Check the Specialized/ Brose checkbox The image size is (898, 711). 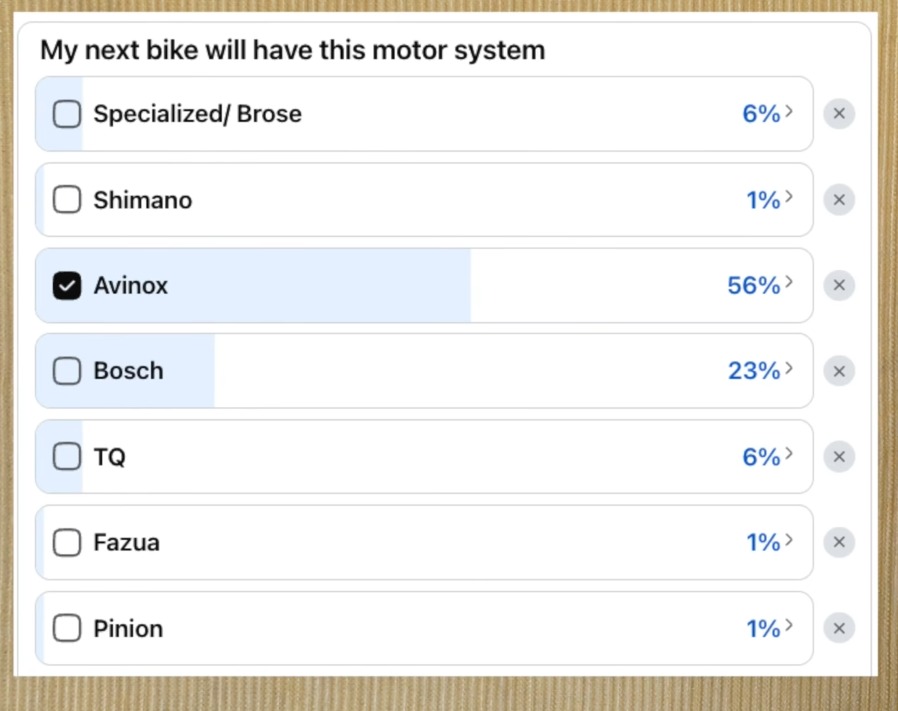tap(67, 114)
